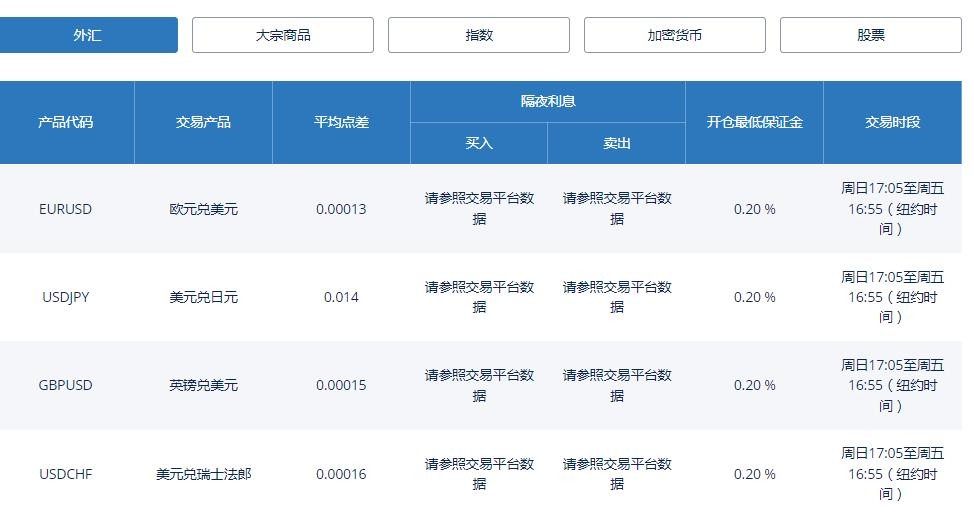Select the EURUSD product code
Viewport: 974px width, 514px height.
66,209
